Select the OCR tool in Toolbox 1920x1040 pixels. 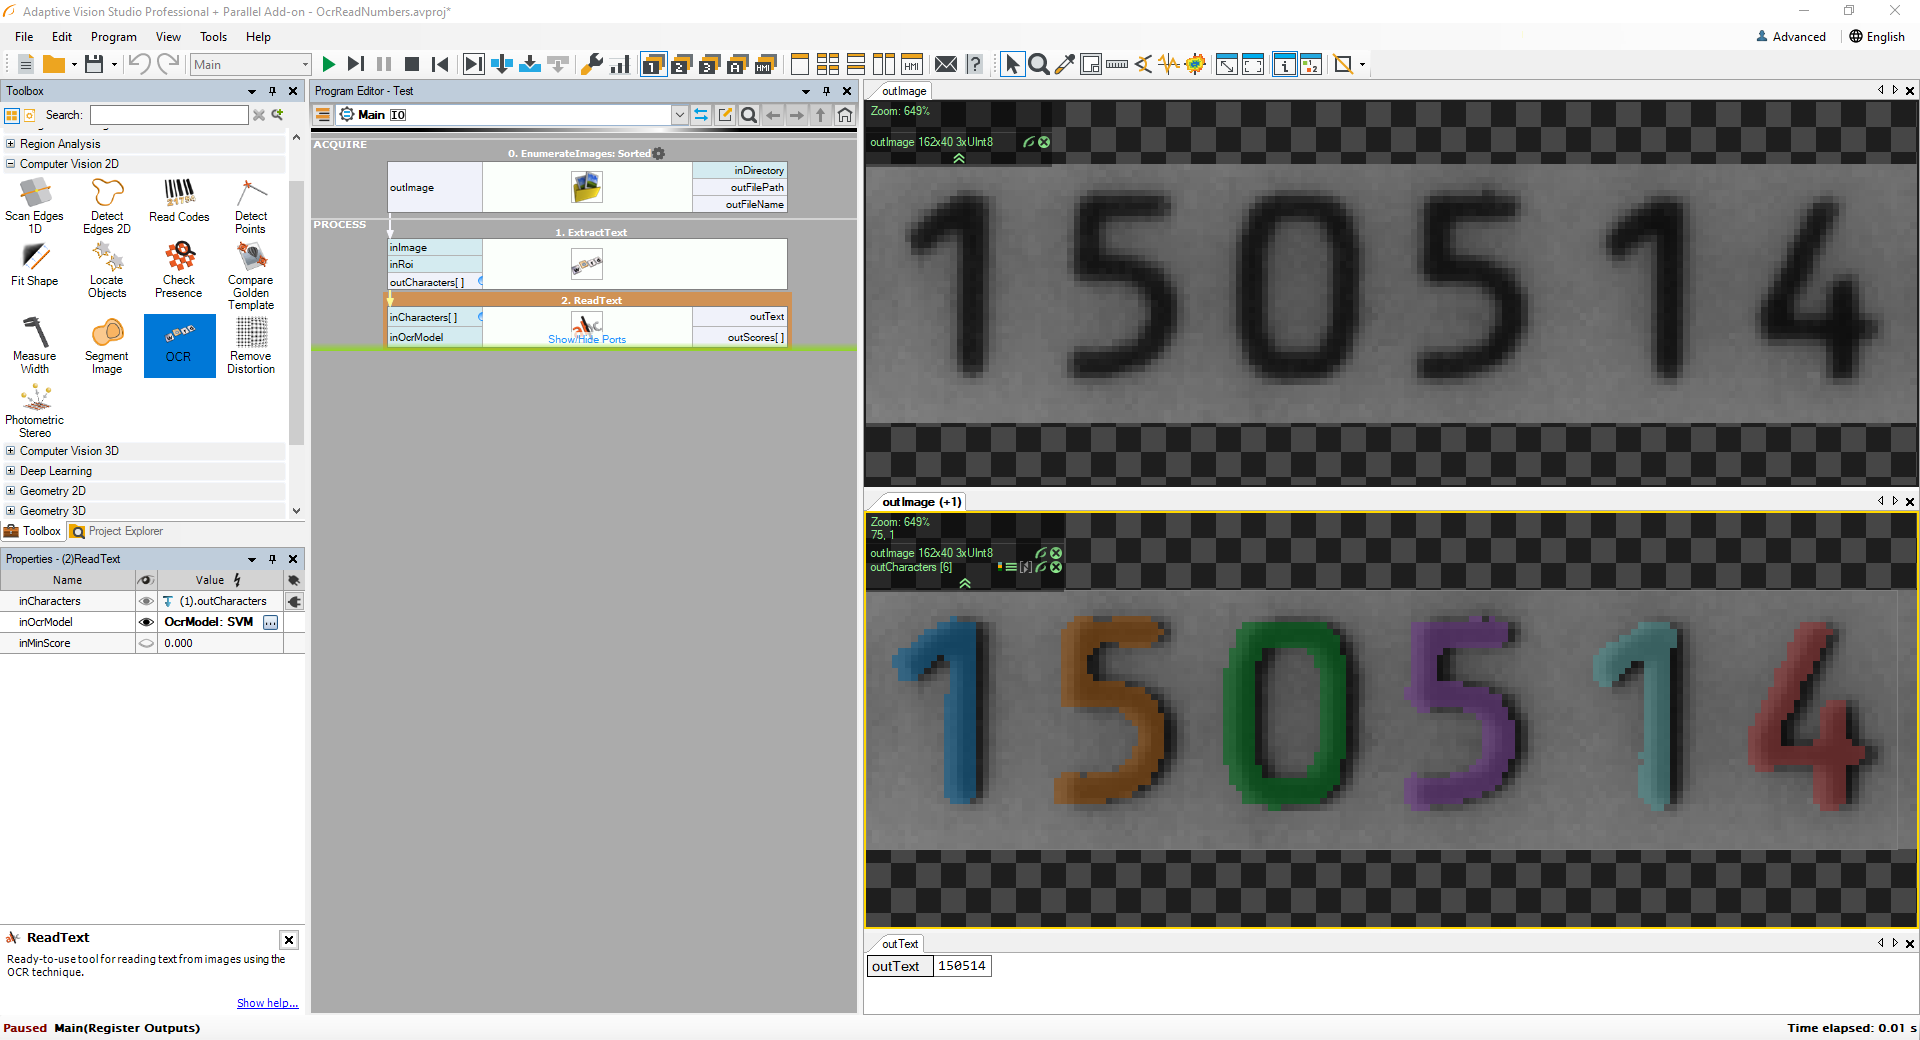tap(179, 345)
